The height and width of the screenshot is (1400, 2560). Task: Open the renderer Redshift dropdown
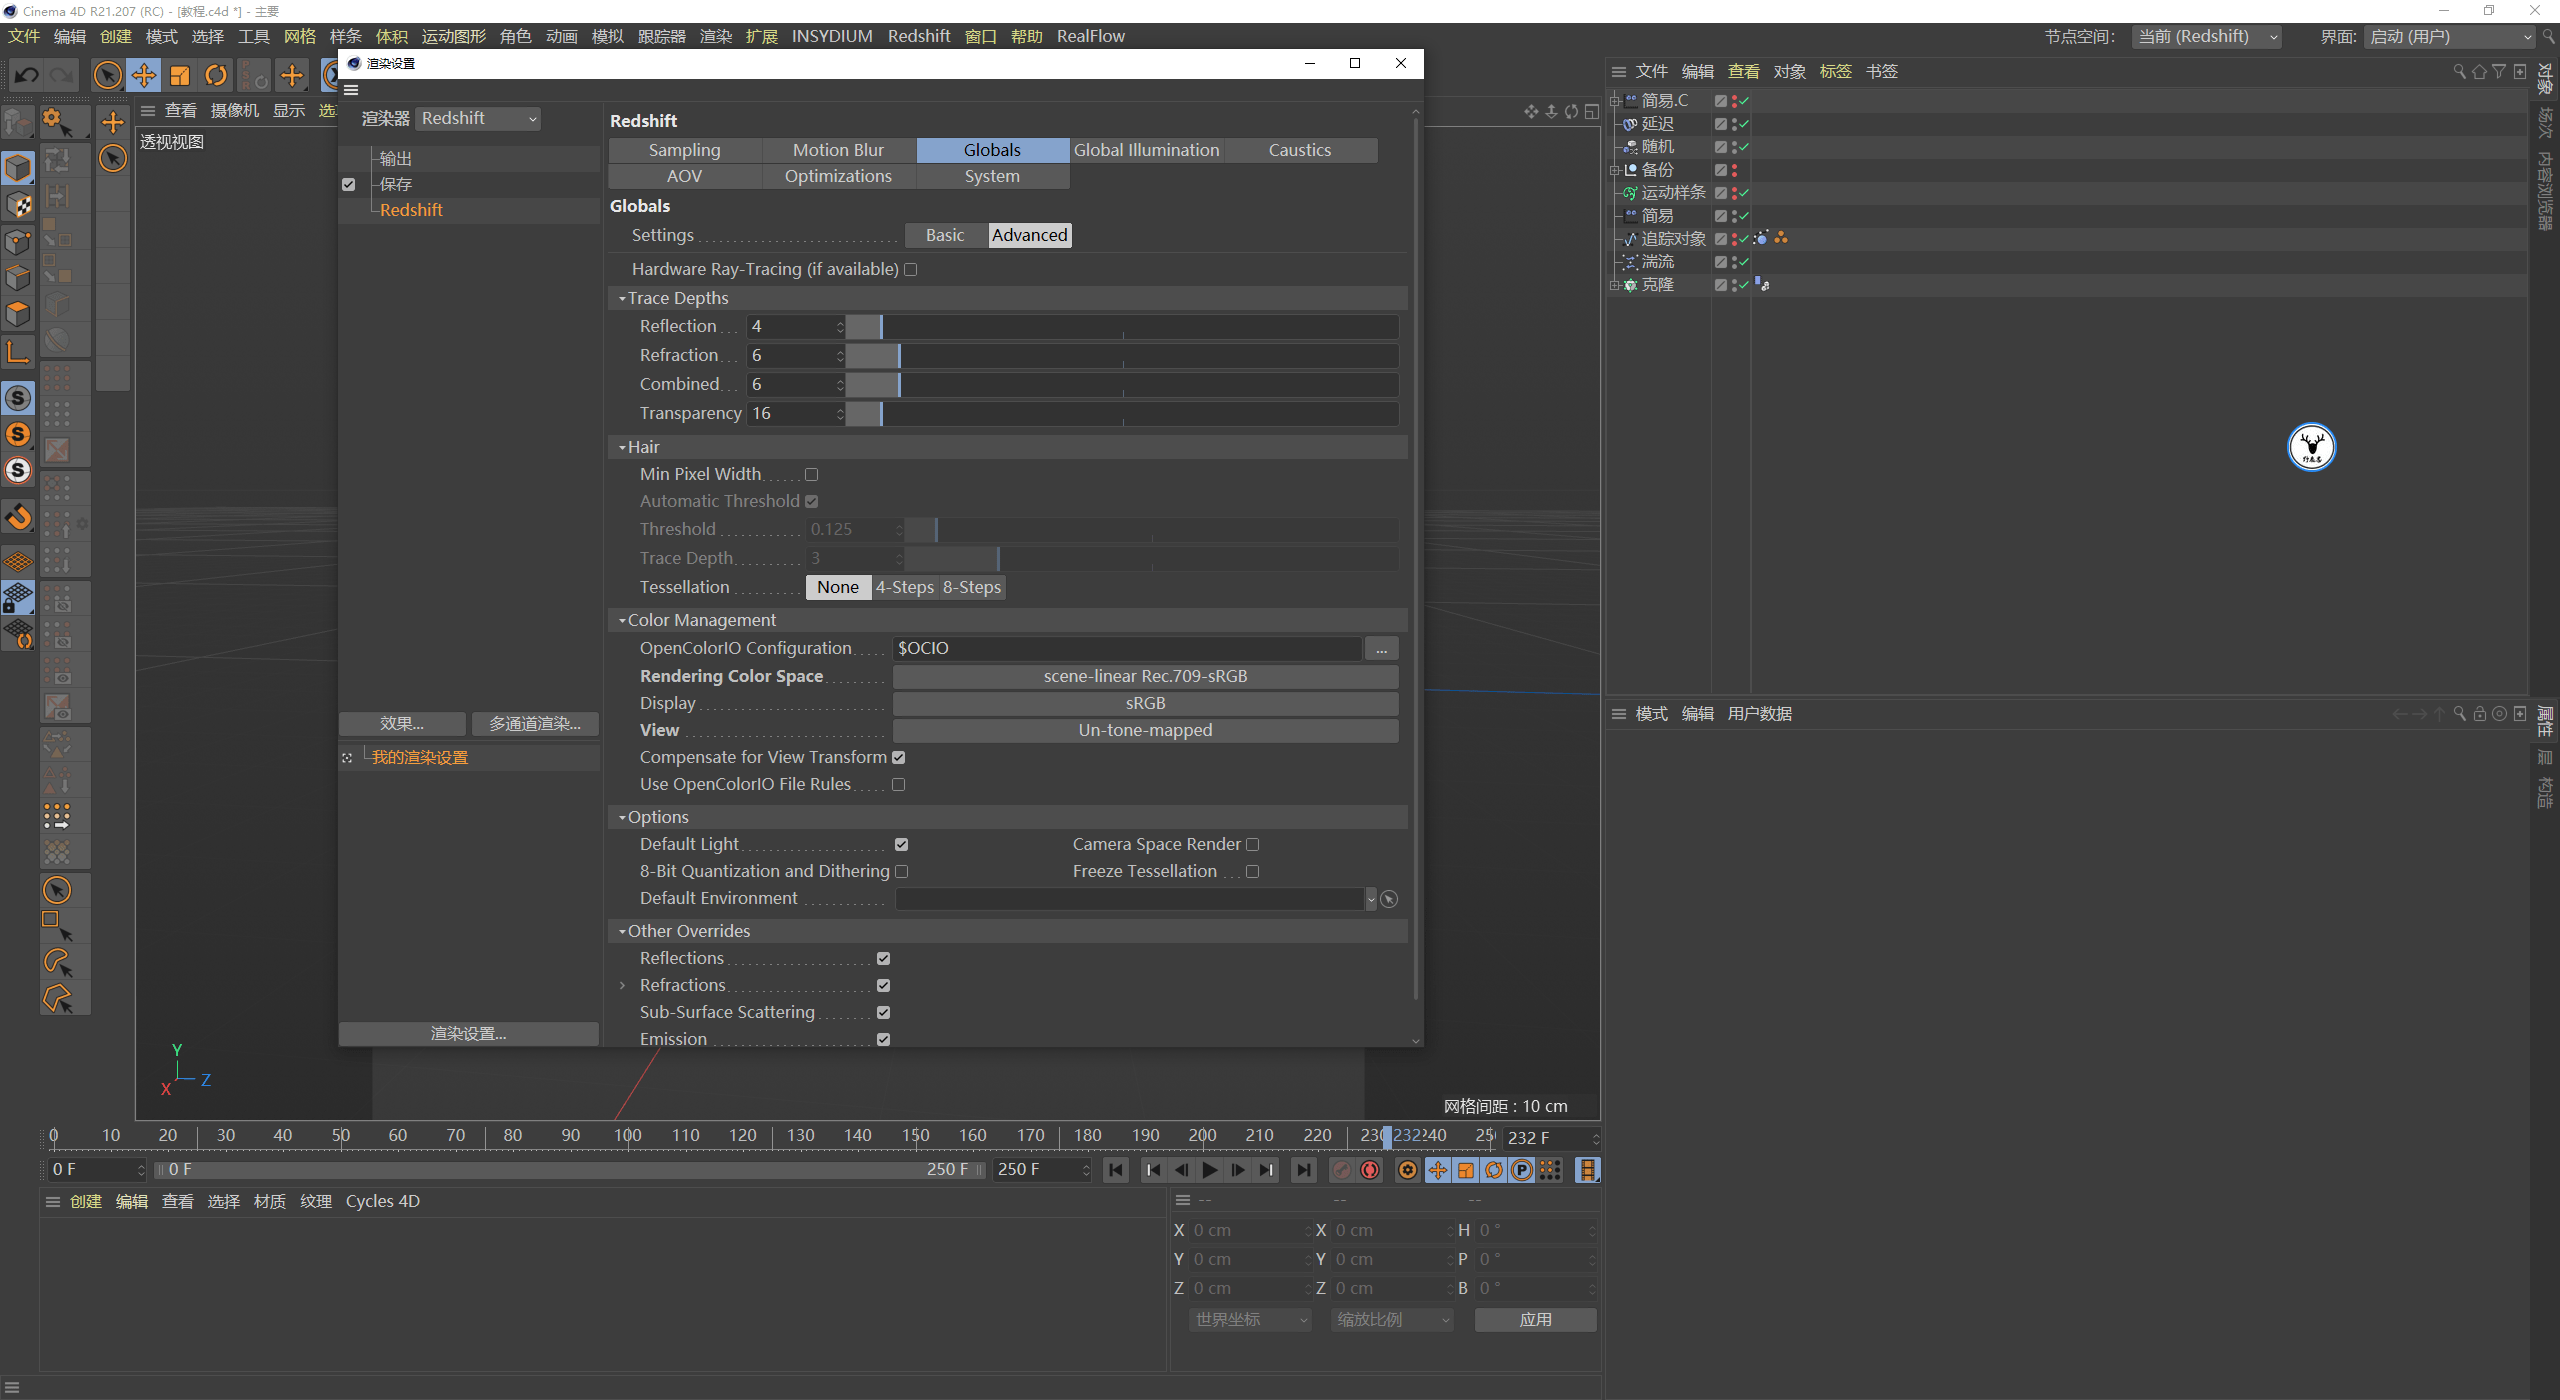(478, 119)
